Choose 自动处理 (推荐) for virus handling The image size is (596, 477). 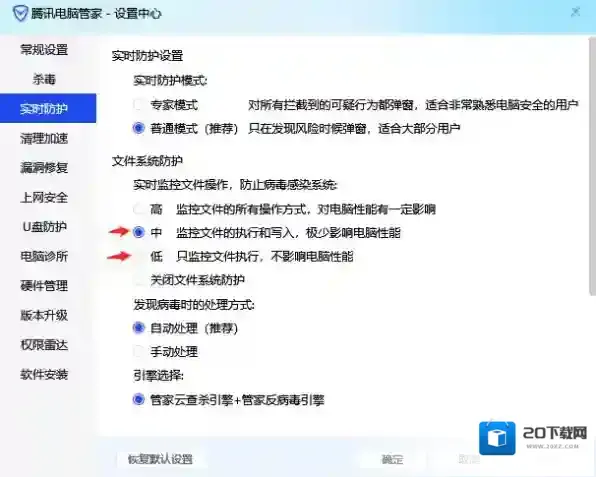[x=139, y=328]
